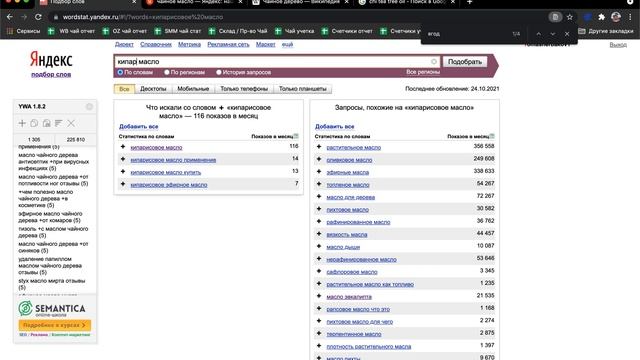This screenshot has width=640, height=360.
Task: Open the 'Директ' link
Action: click(x=124, y=44)
